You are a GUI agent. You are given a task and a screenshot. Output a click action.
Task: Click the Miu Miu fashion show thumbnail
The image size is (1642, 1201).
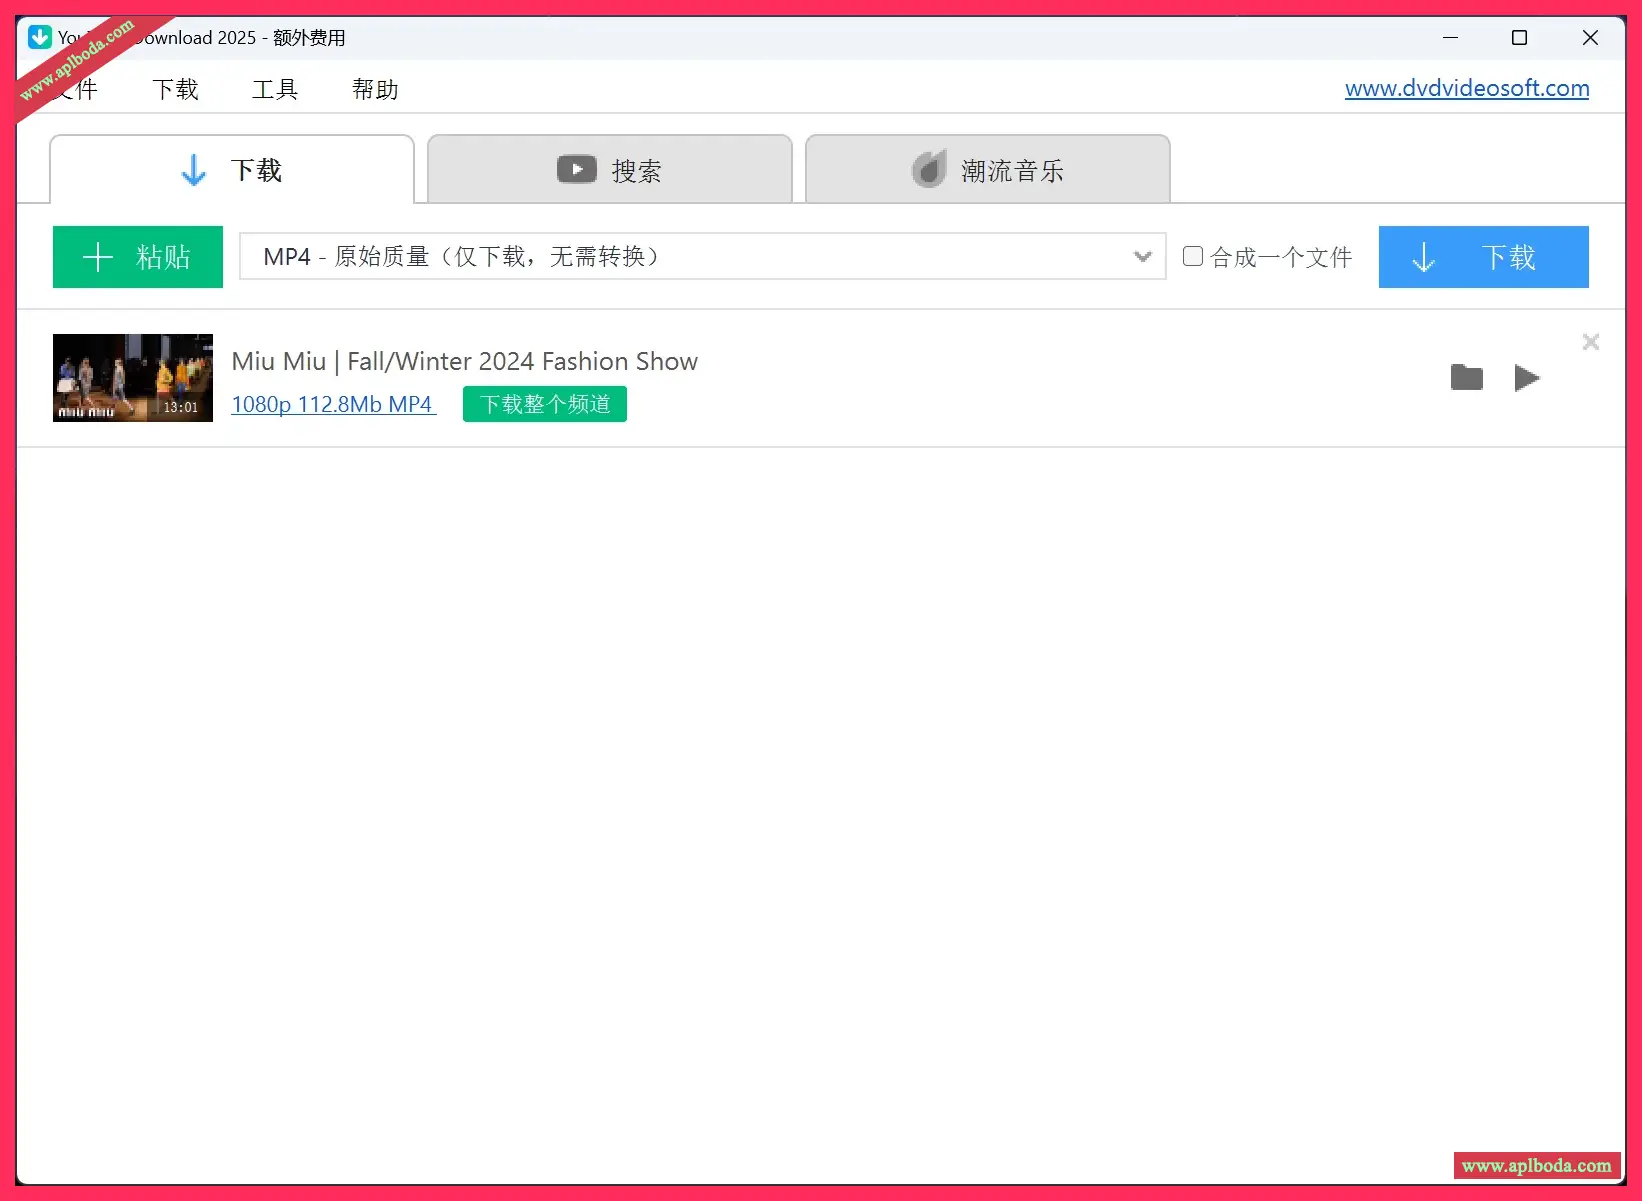[133, 378]
